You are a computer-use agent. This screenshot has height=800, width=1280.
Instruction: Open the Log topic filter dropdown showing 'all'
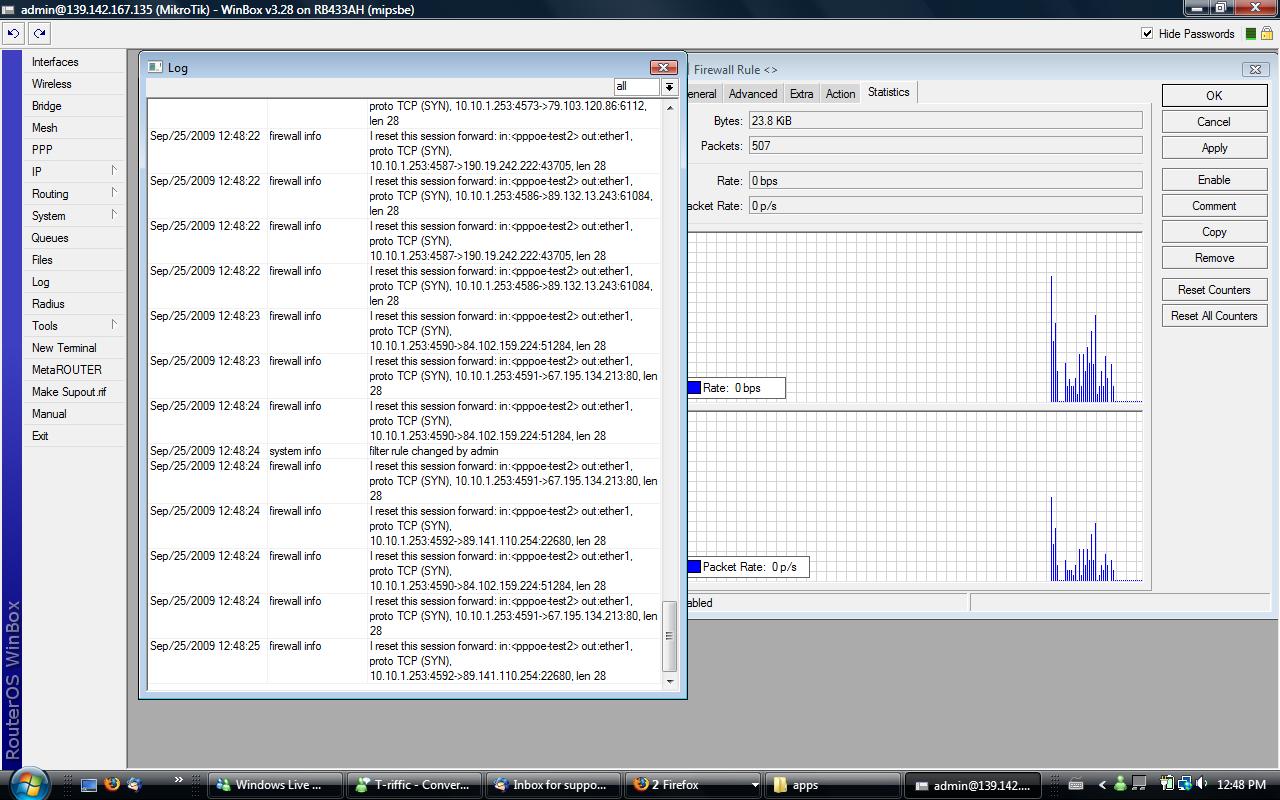pyautogui.click(x=670, y=87)
